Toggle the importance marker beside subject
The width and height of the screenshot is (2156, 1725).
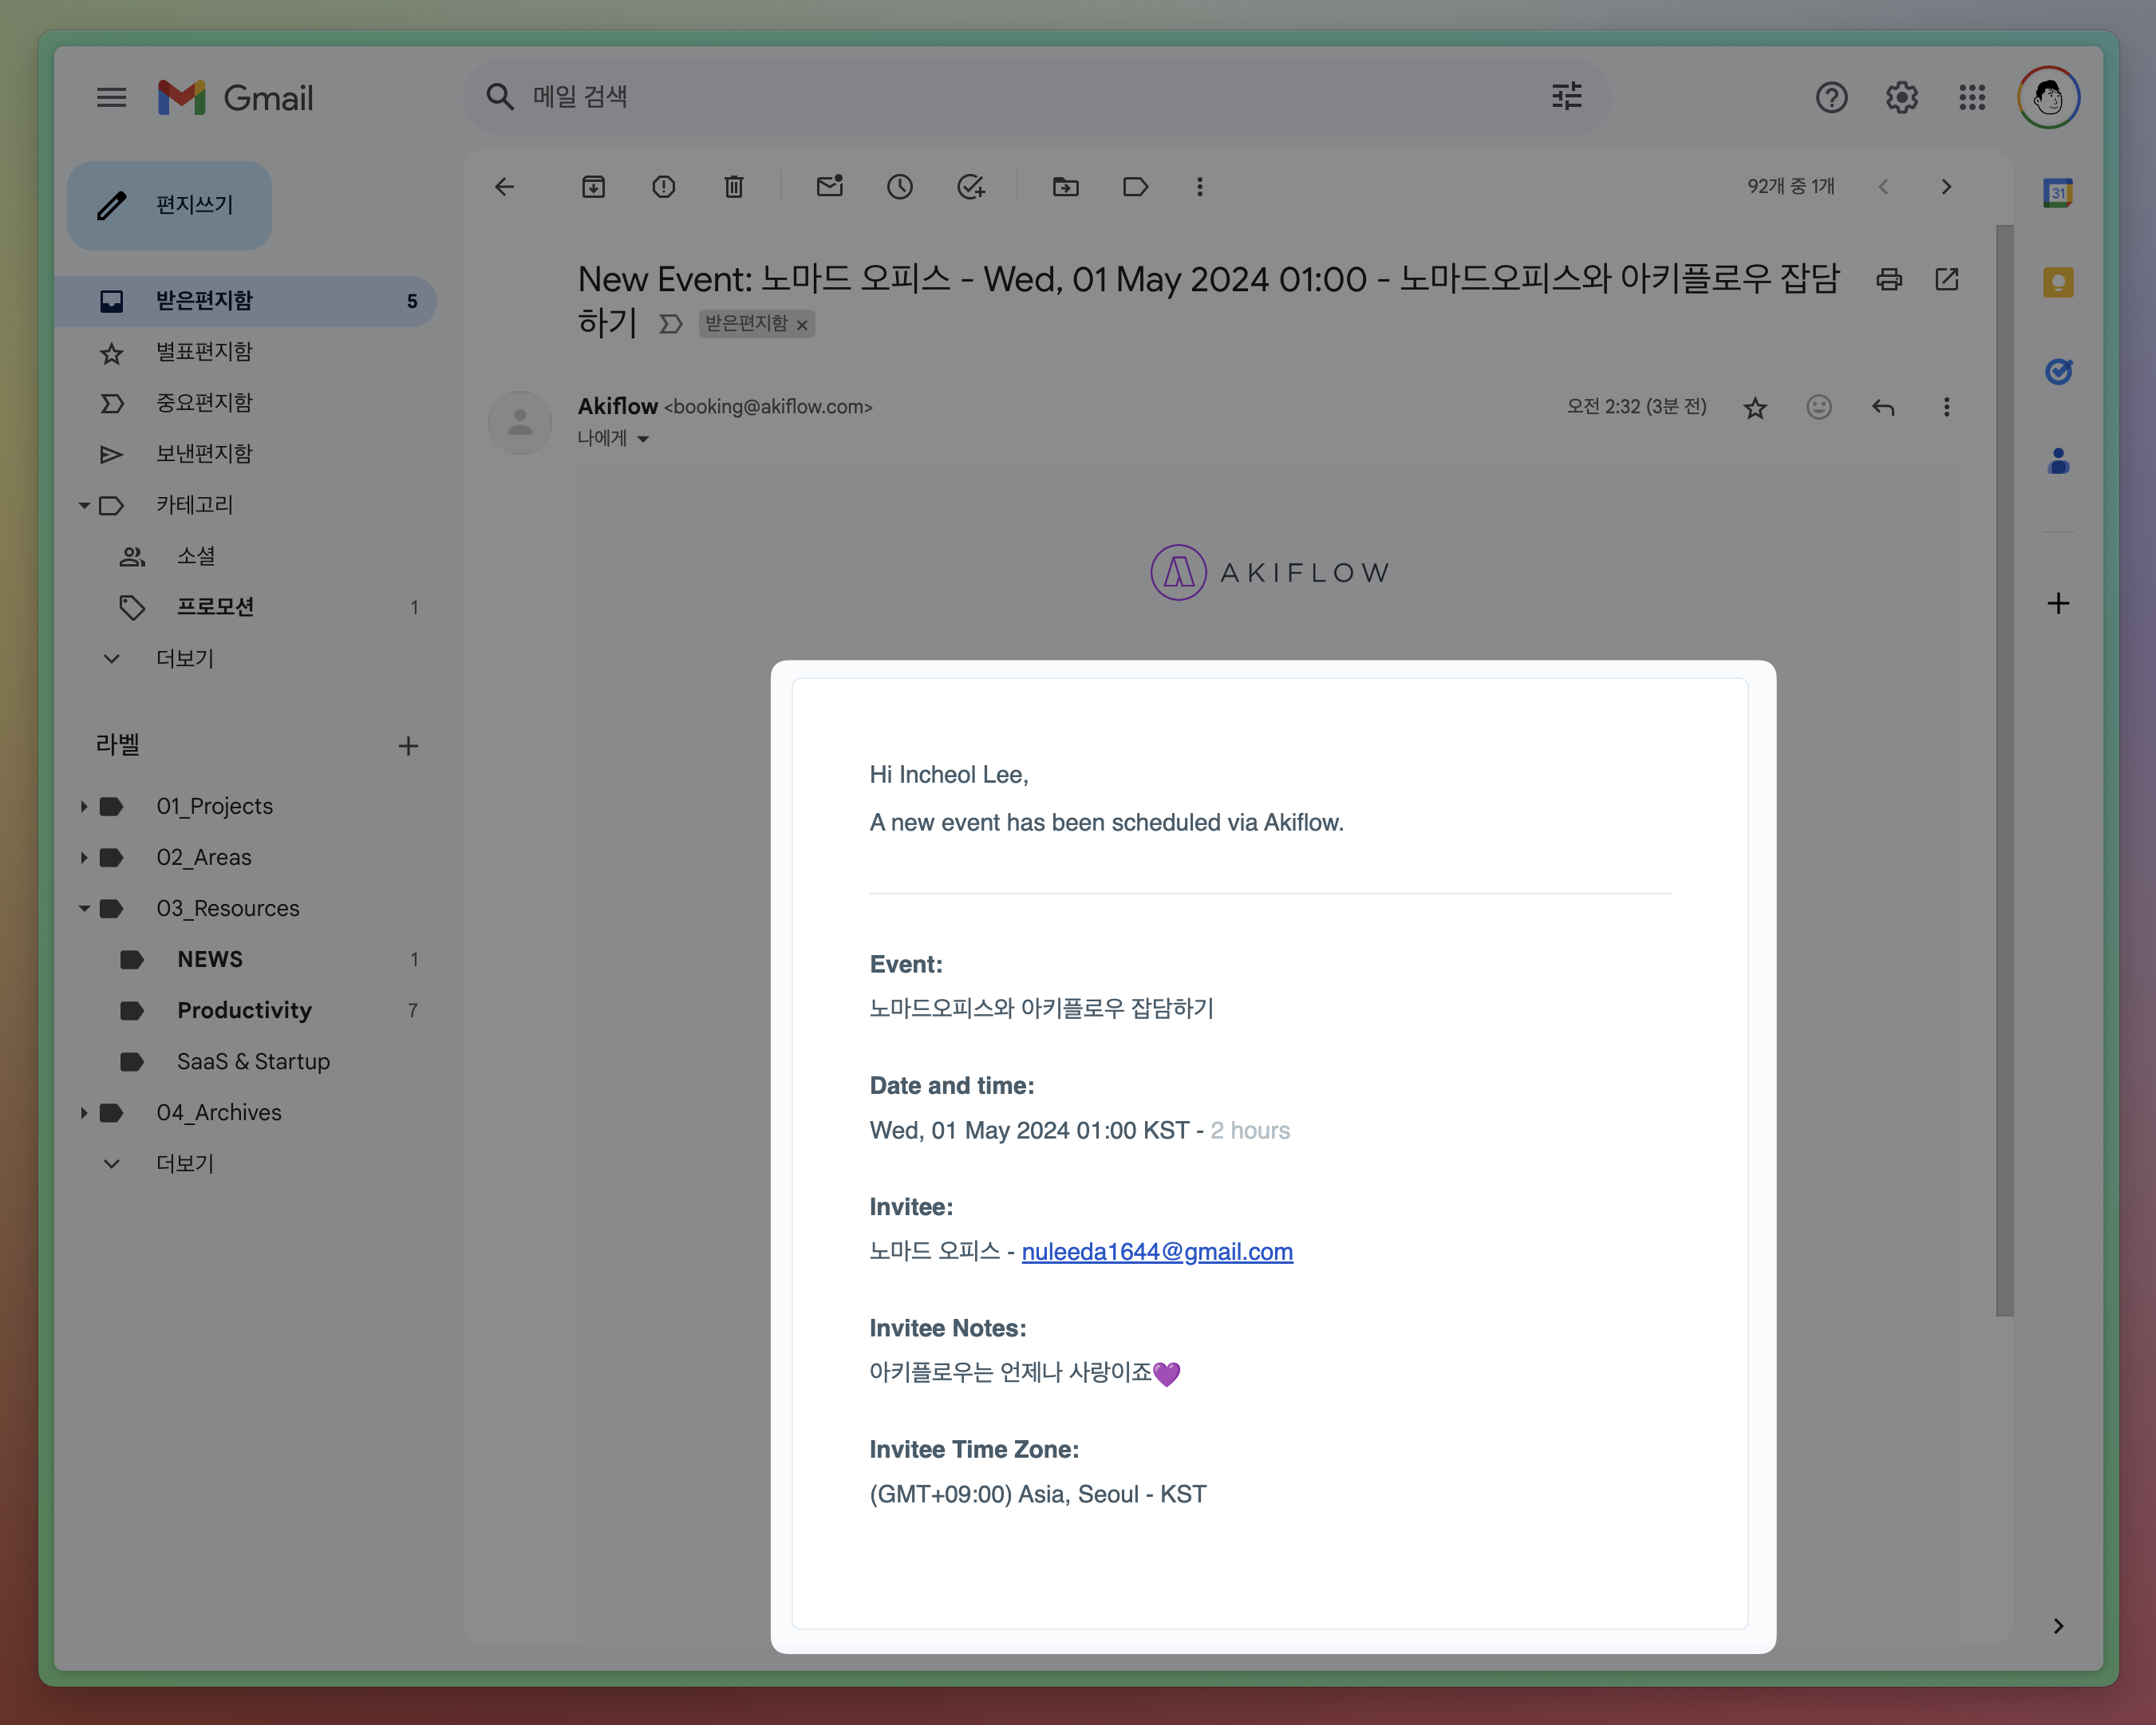[670, 324]
